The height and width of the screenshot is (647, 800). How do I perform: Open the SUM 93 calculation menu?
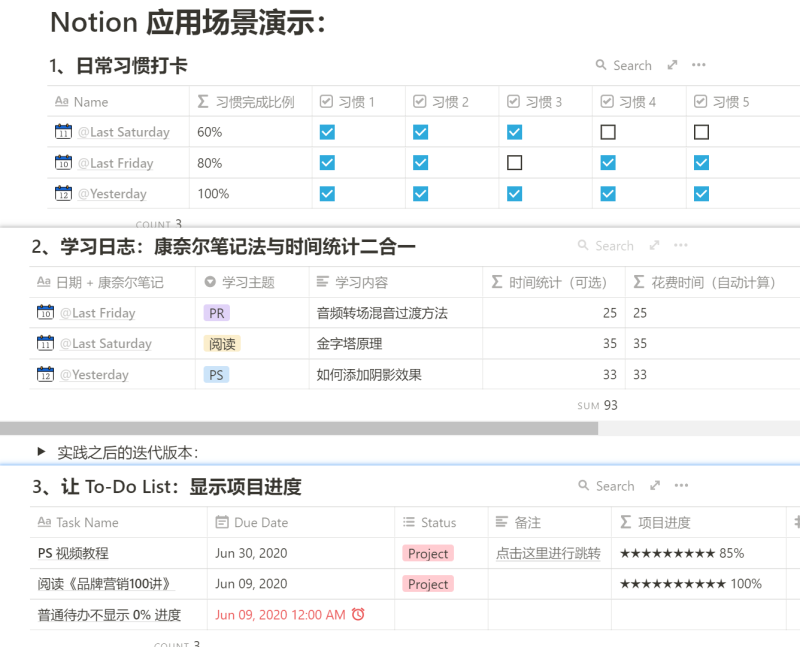[x=597, y=405]
